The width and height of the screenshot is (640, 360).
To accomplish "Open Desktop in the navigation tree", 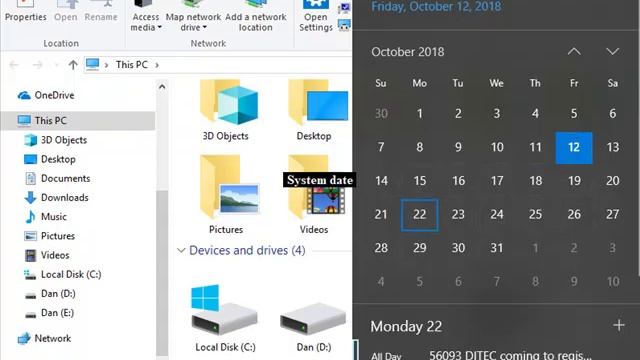I will click(x=50, y=159).
